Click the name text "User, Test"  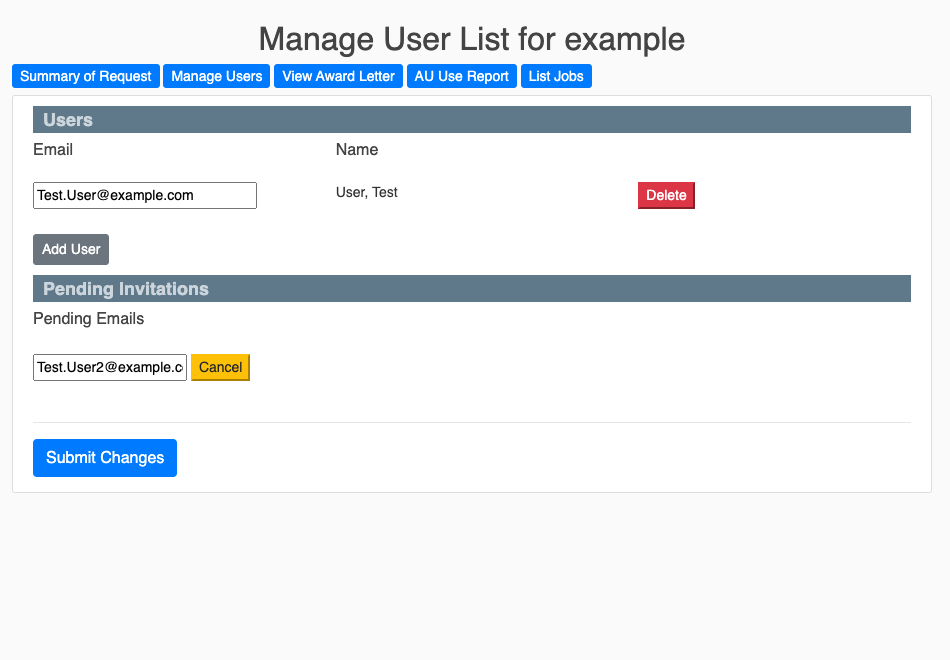point(367,192)
